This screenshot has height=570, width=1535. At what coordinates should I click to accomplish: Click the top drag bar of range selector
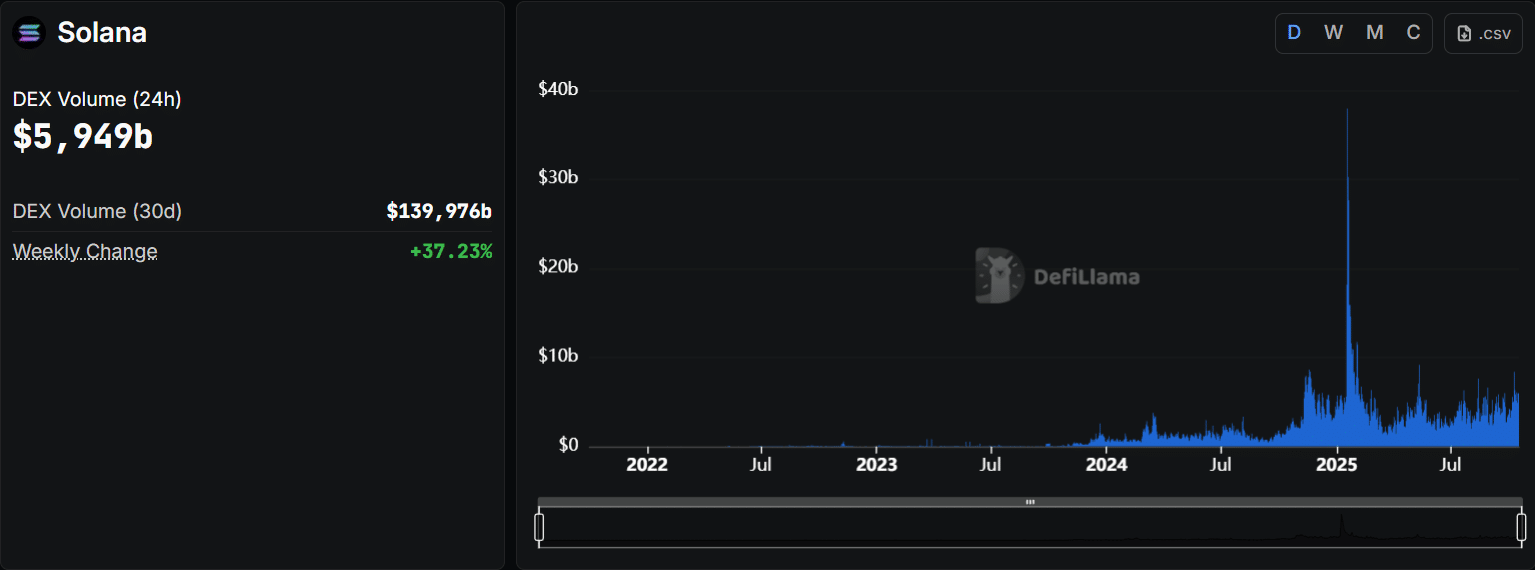pyautogui.click(x=1030, y=502)
